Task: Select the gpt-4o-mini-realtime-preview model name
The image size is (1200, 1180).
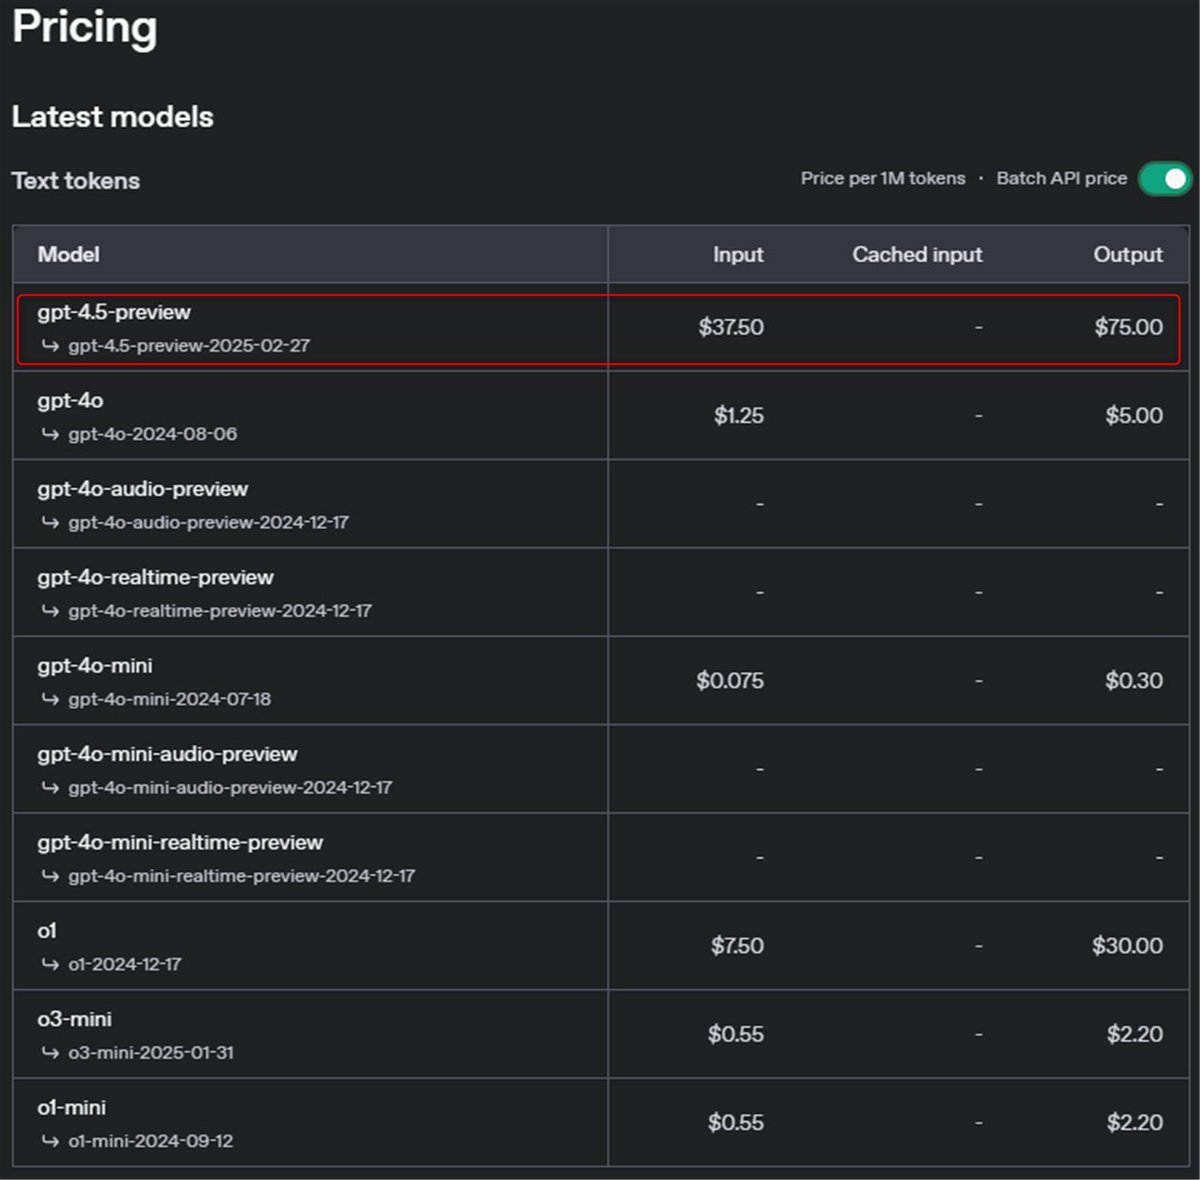Action: click(180, 843)
